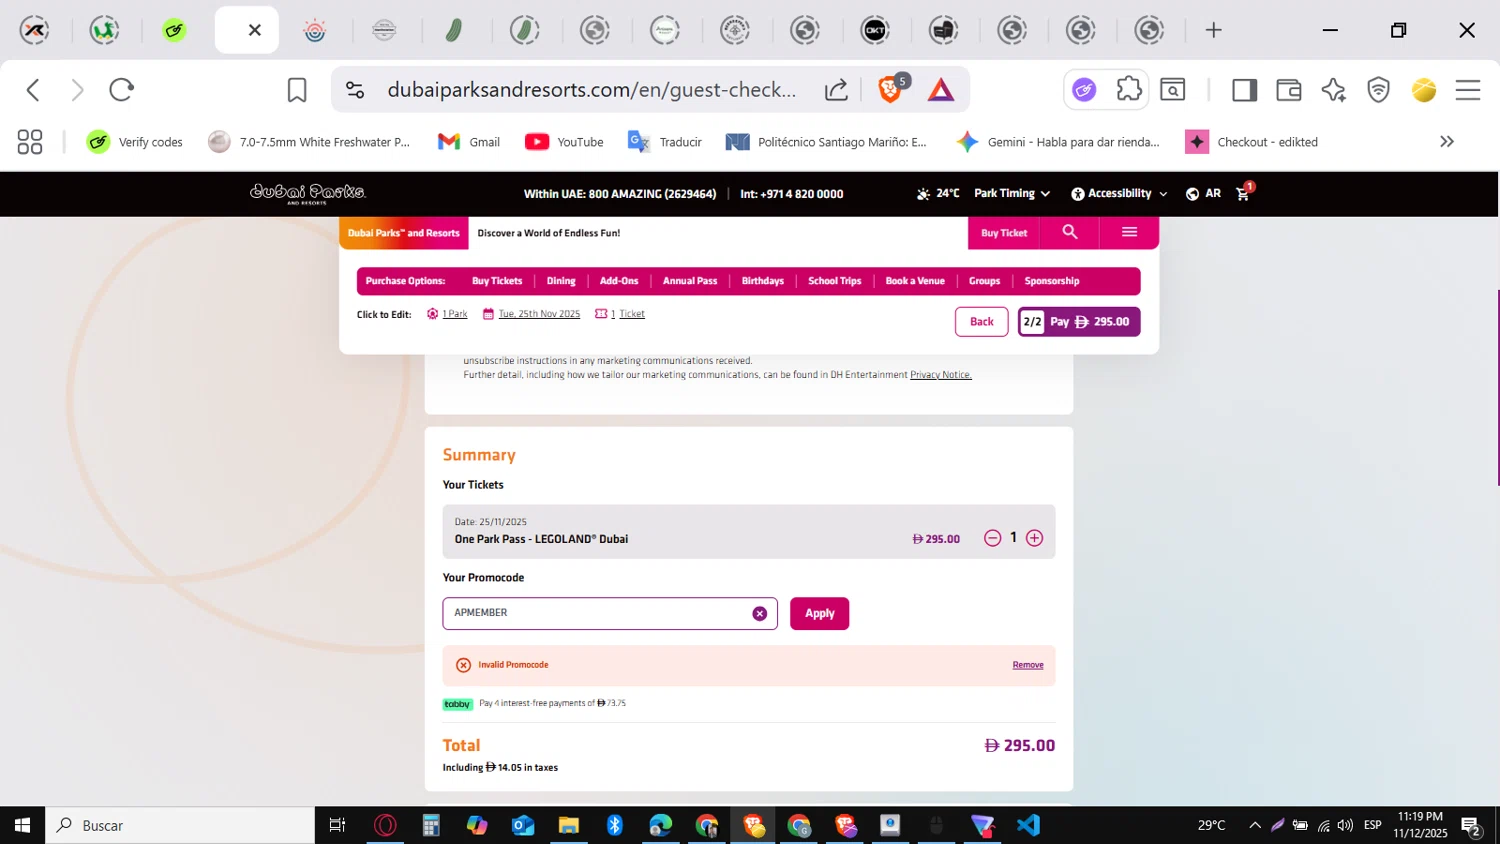Image resolution: width=1500 pixels, height=844 pixels.
Task: Apply the promocode
Action: [819, 614]
